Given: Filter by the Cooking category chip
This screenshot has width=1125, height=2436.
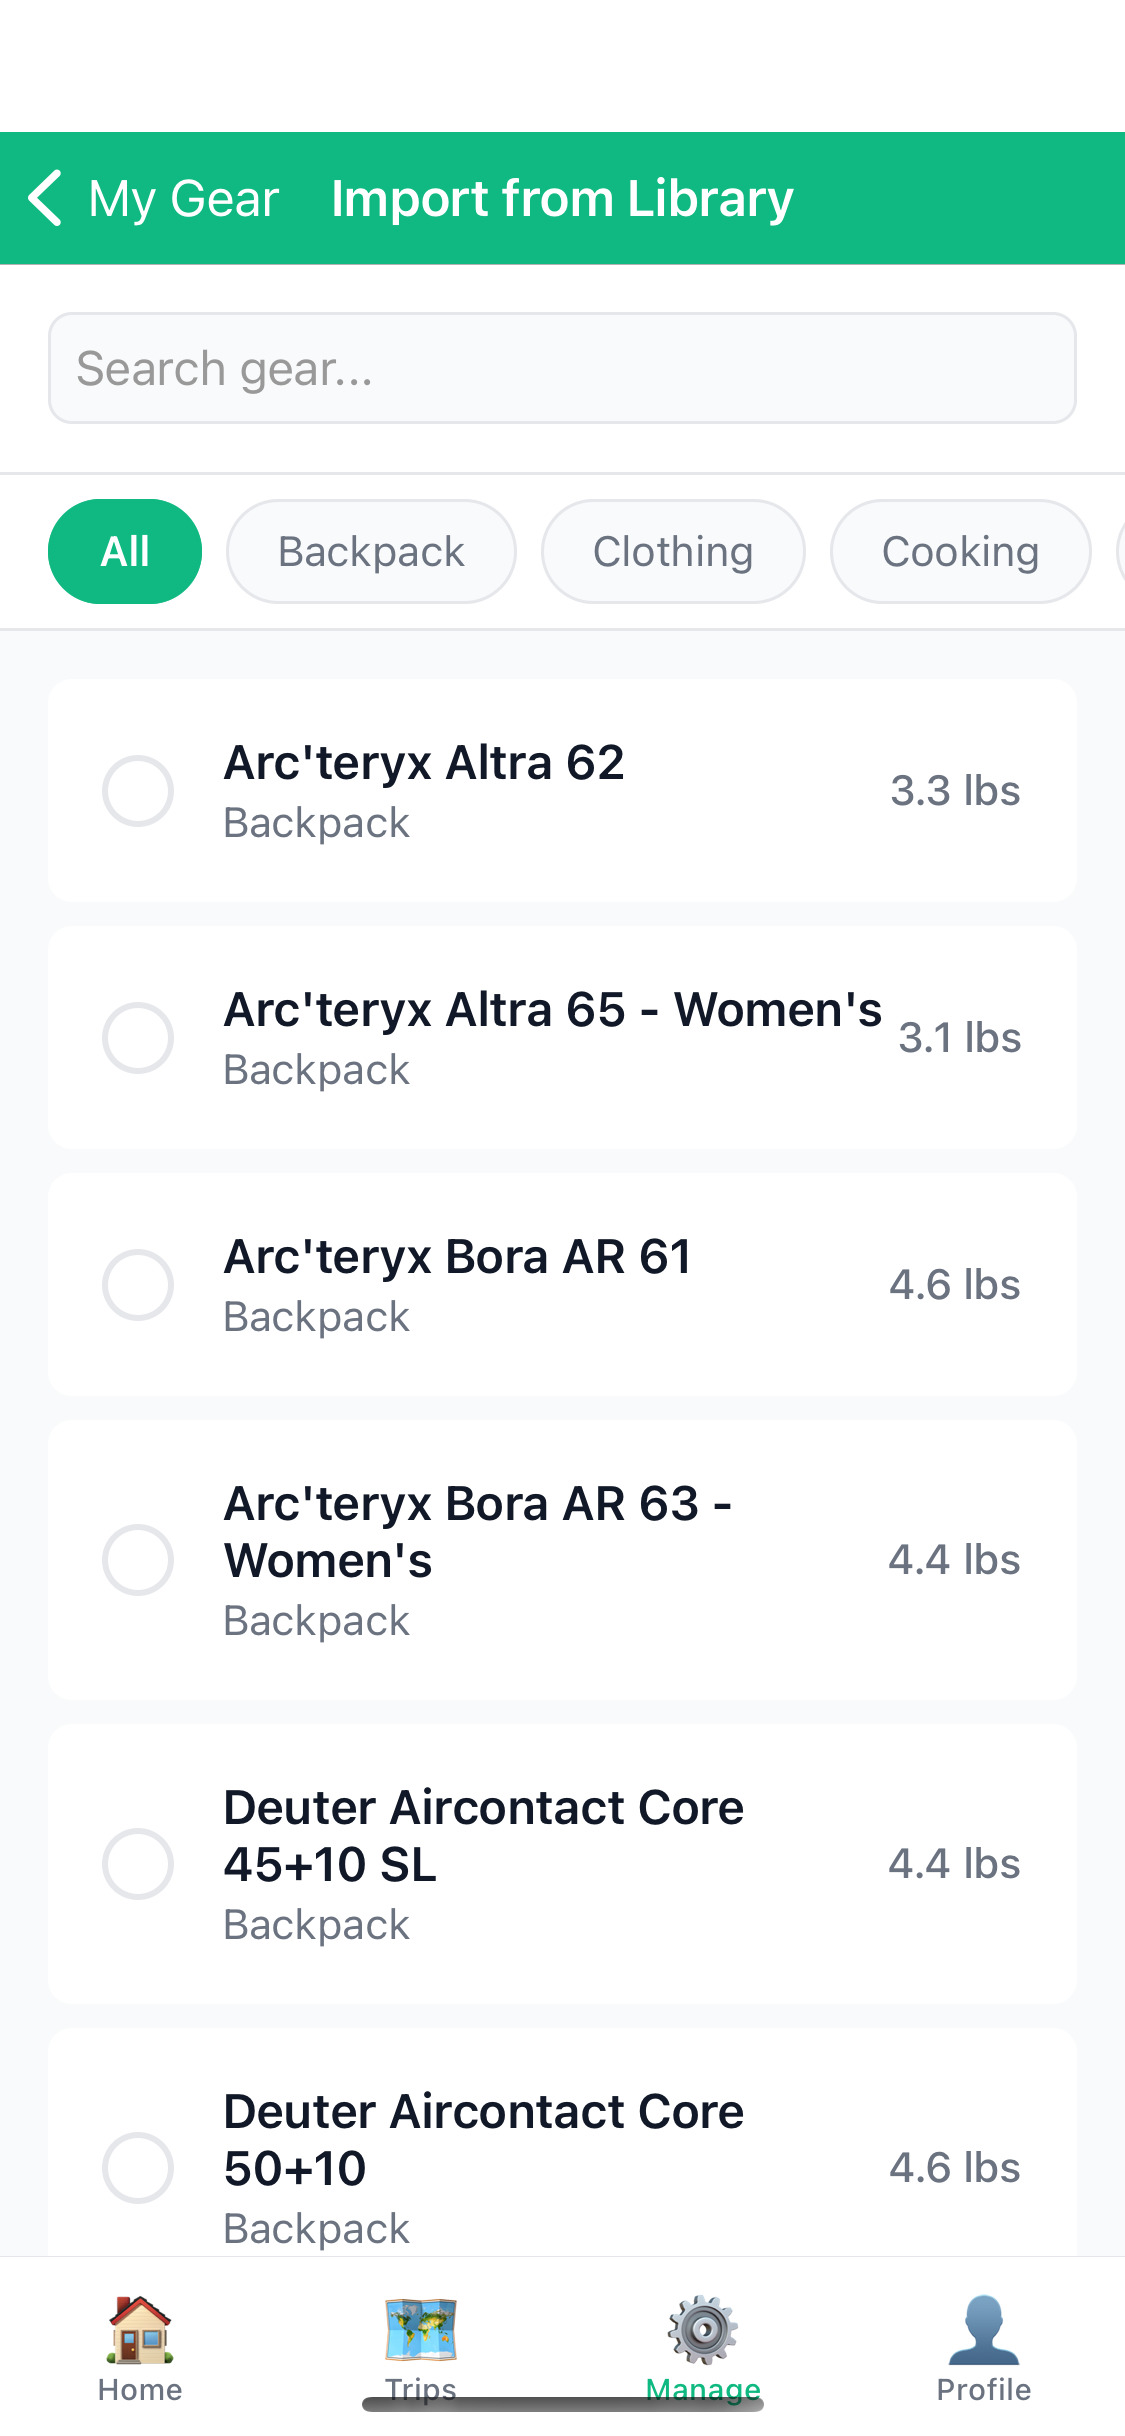Looking at the screenshot, I should [x=960, y=552].
